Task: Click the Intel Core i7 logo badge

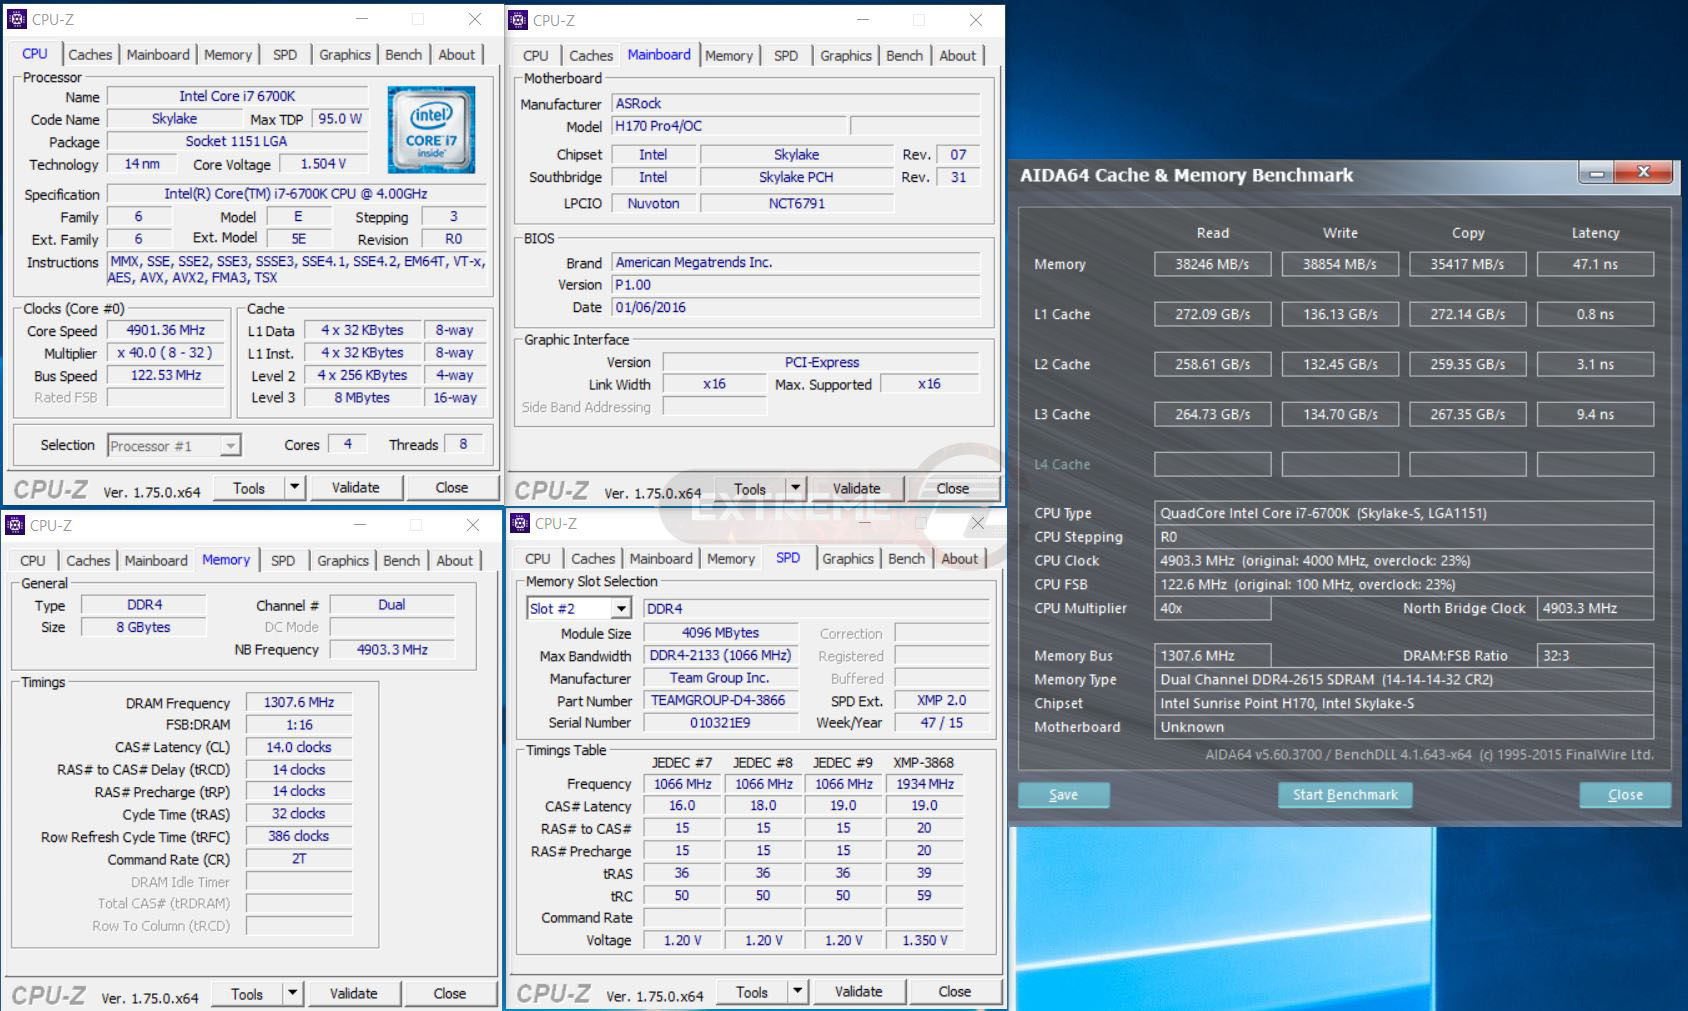Action: [431, 130]
